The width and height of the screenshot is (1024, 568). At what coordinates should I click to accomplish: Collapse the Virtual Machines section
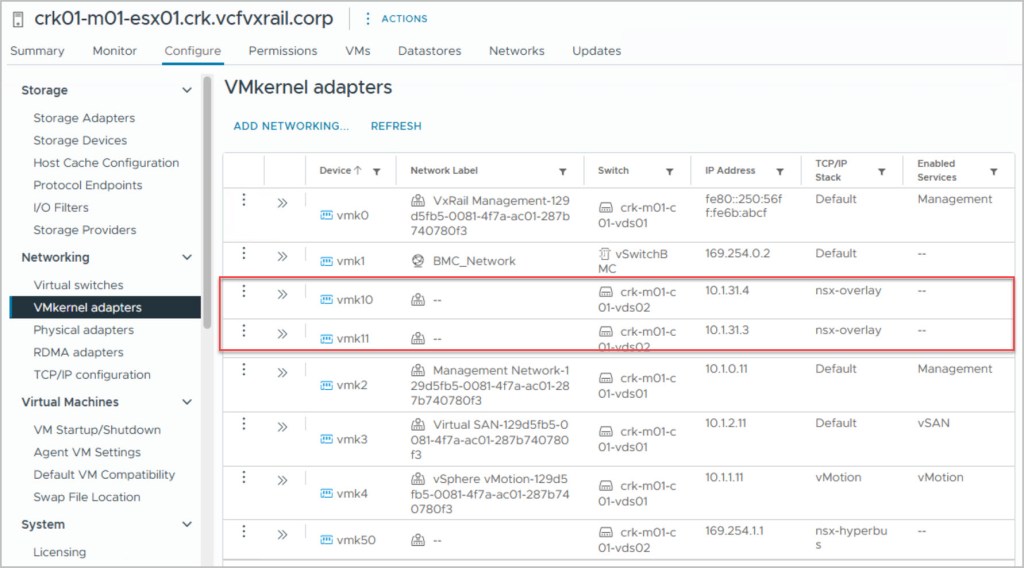click(187, 402)
